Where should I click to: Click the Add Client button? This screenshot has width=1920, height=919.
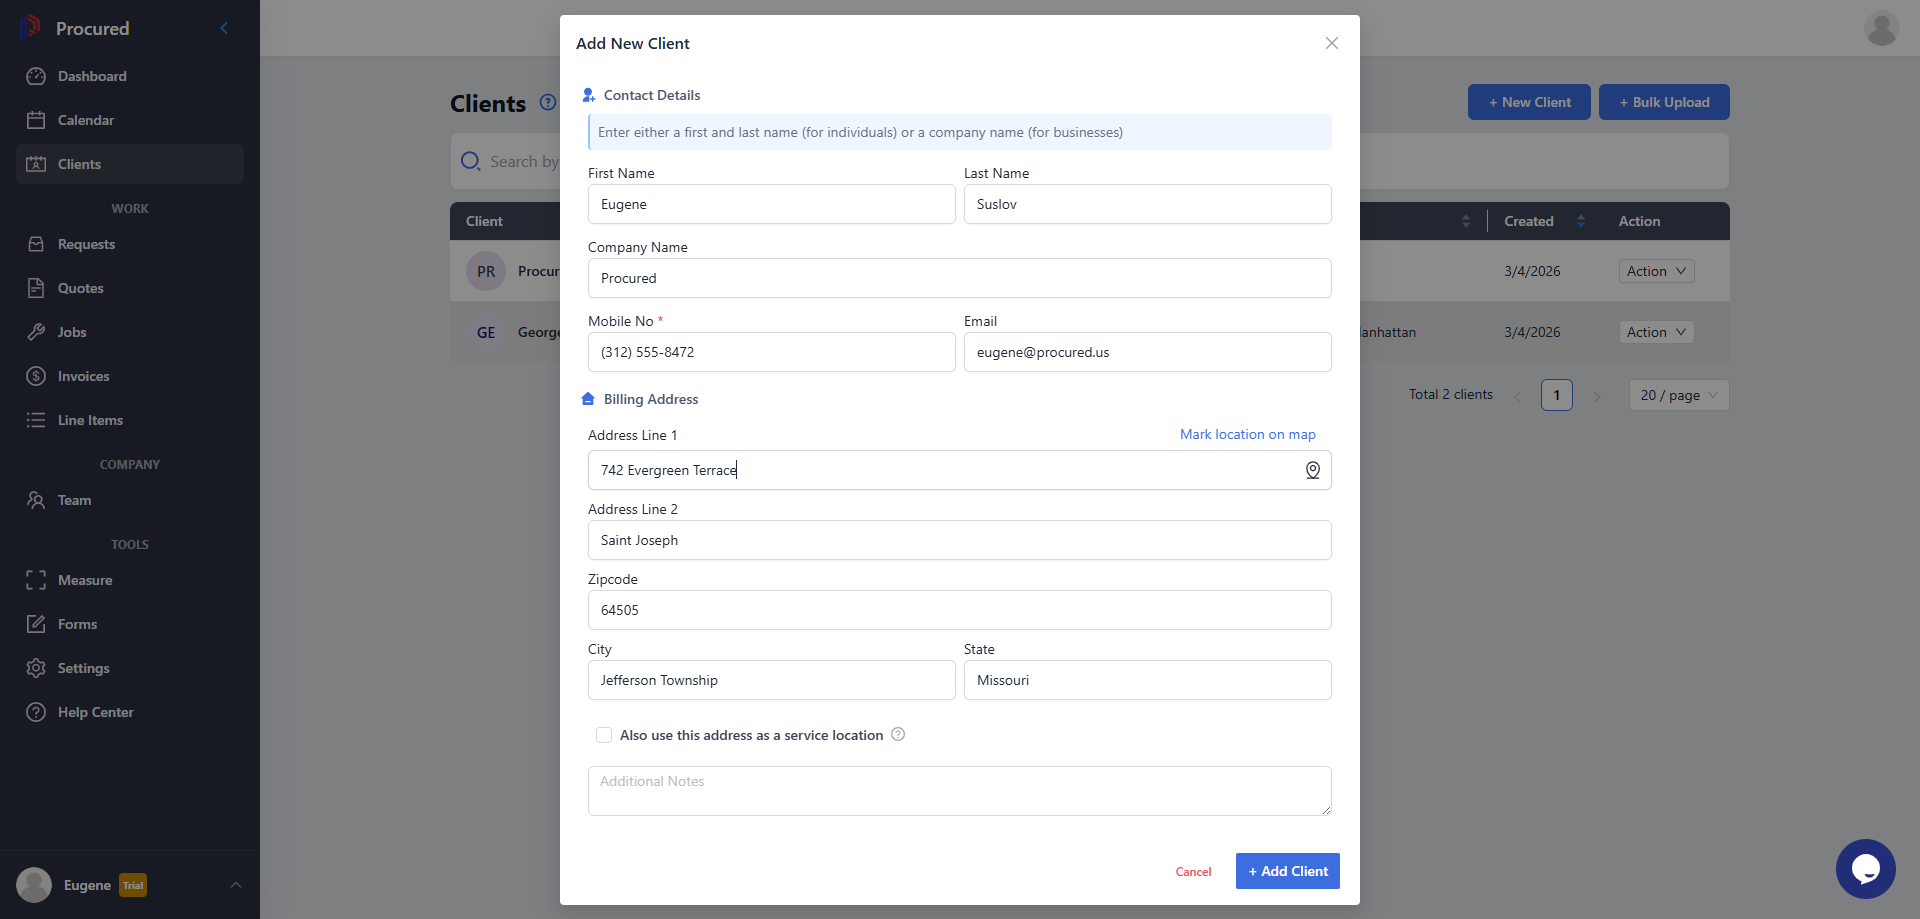coord(1287,871)
